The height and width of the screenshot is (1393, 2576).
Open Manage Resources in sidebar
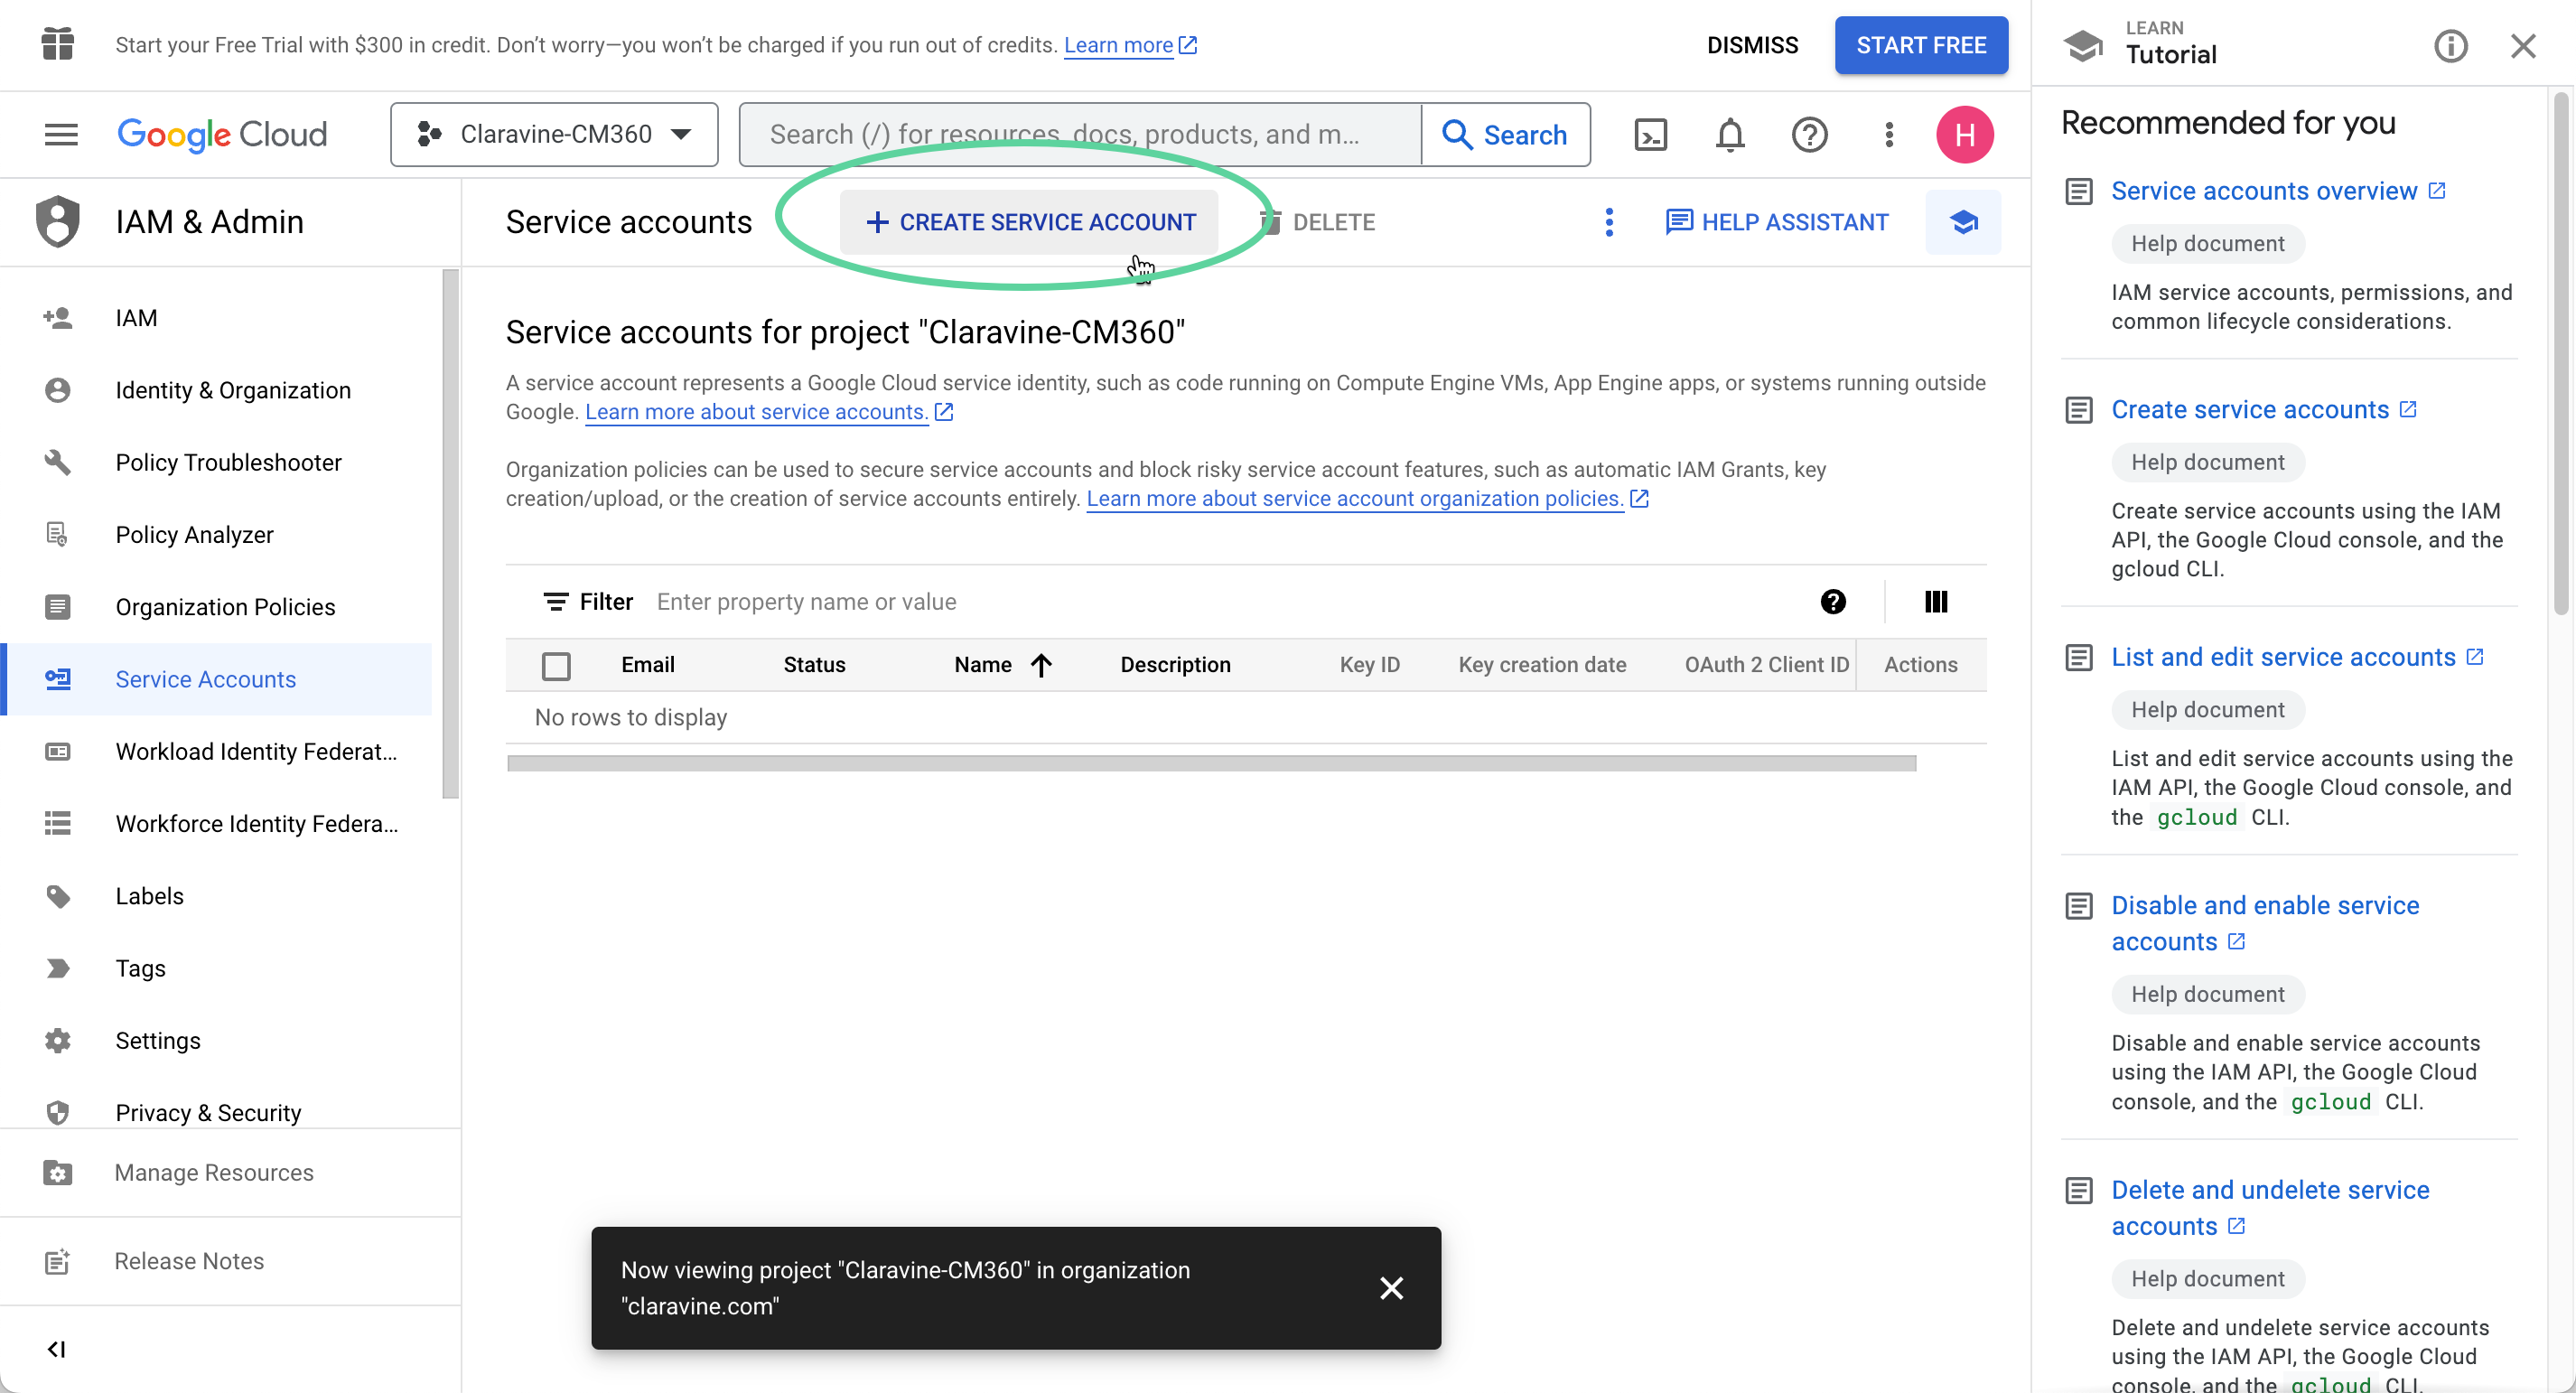[x=230, y=1172]
